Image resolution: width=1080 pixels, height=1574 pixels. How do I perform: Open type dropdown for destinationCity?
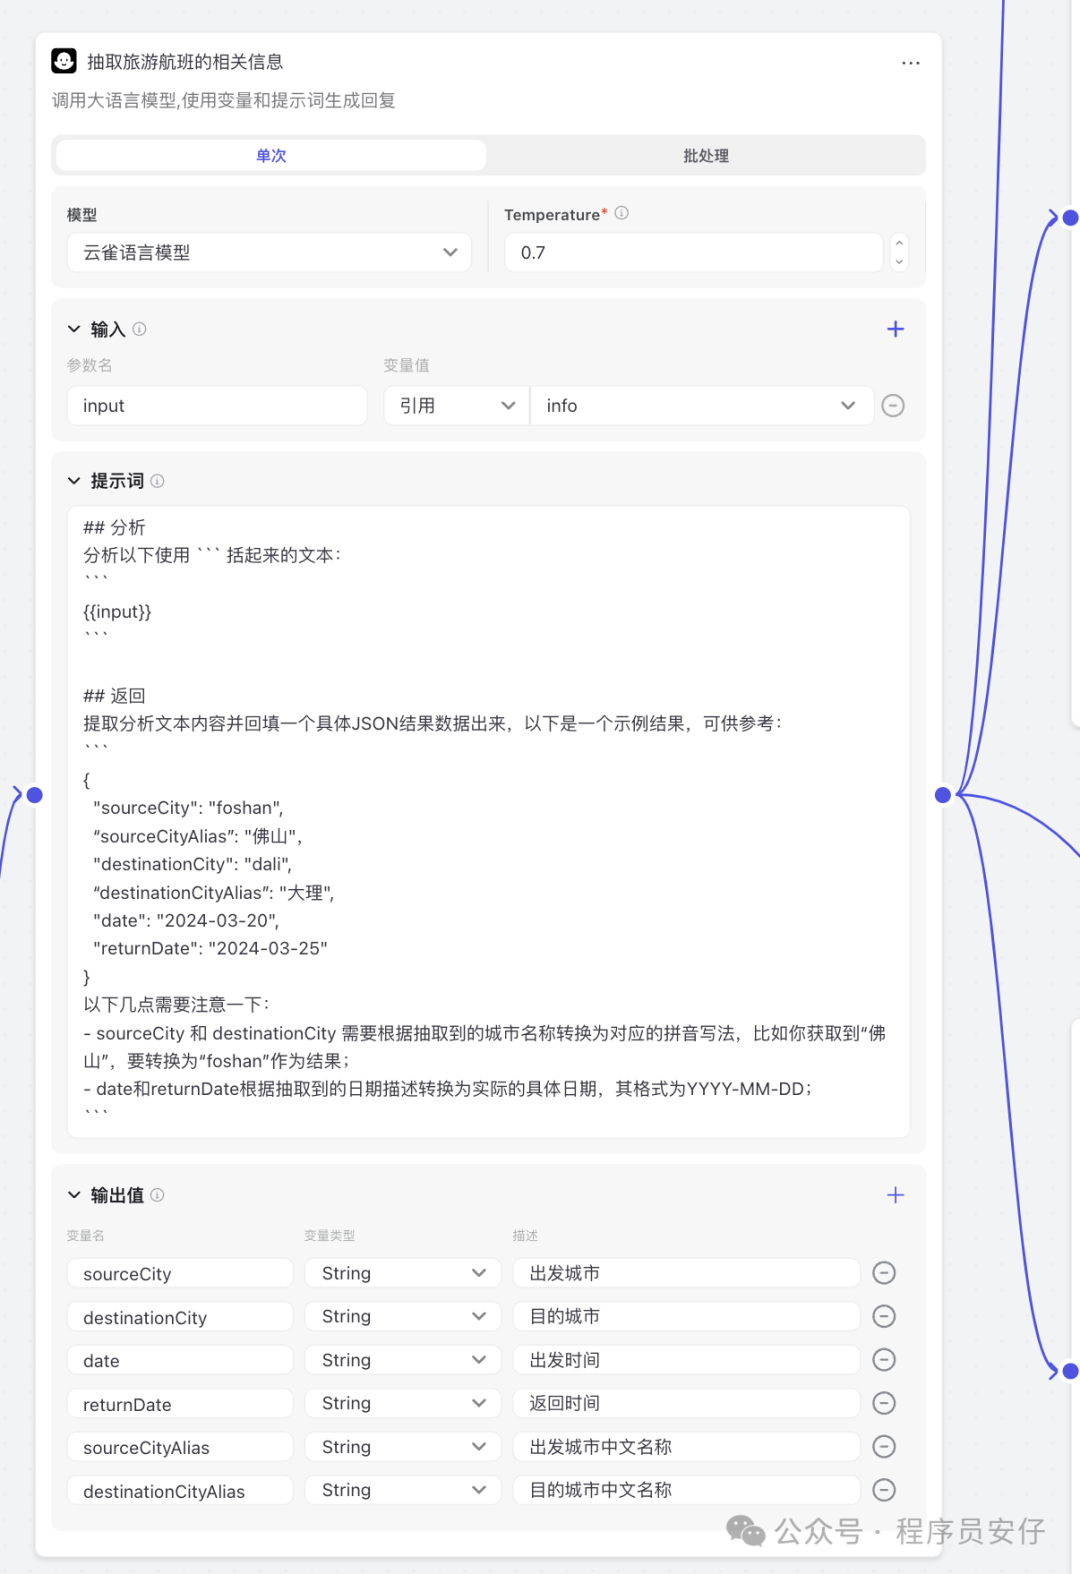(x=403, y=1316)
